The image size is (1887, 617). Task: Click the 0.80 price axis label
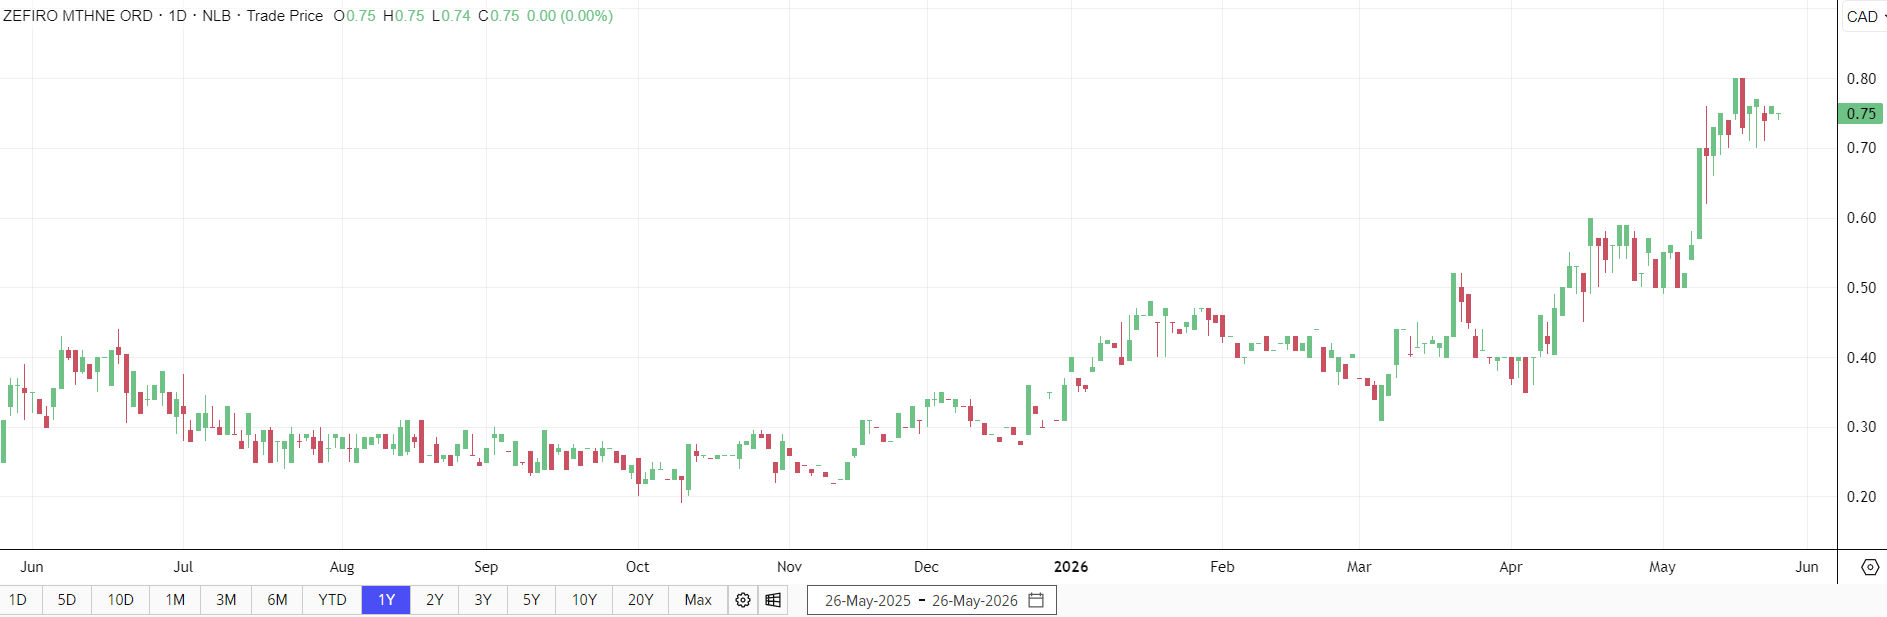(1861, 79)
